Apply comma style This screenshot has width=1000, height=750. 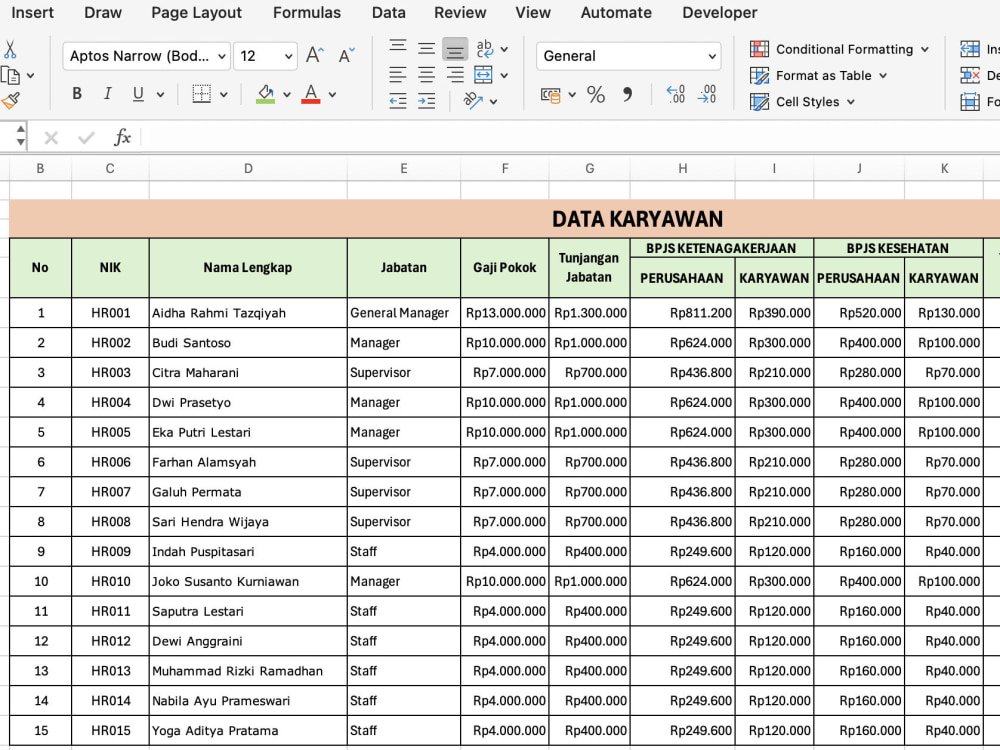pyautogui.click(x=628, y=95)
